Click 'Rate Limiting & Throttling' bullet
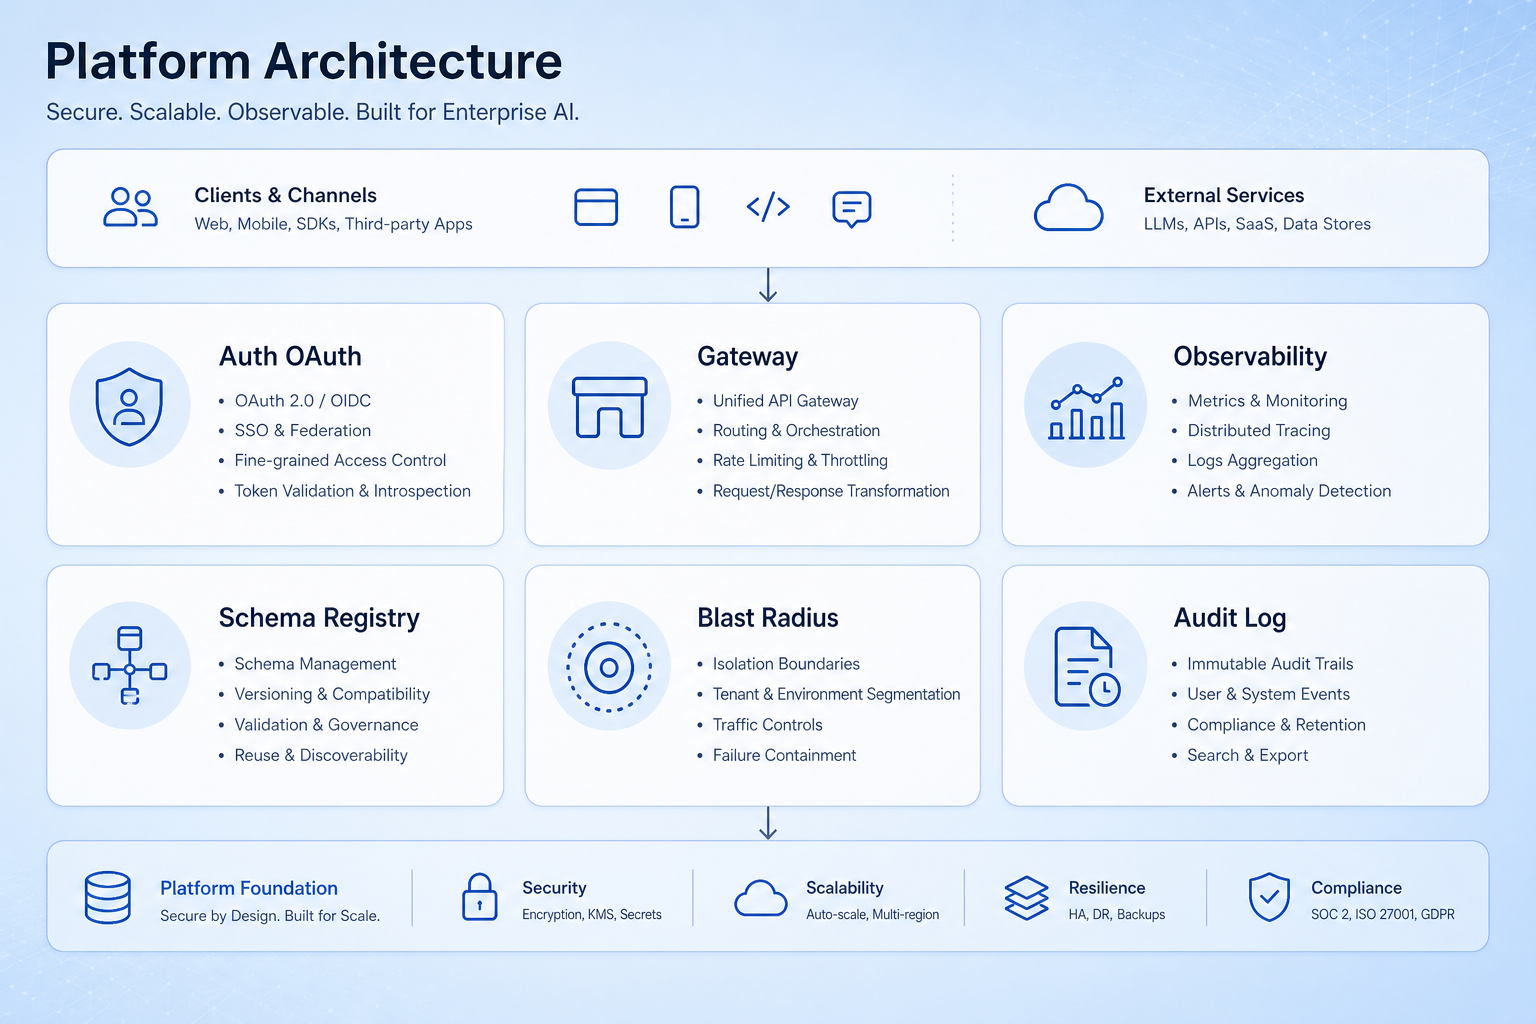 pyautogui.click(x=800, y=461)
